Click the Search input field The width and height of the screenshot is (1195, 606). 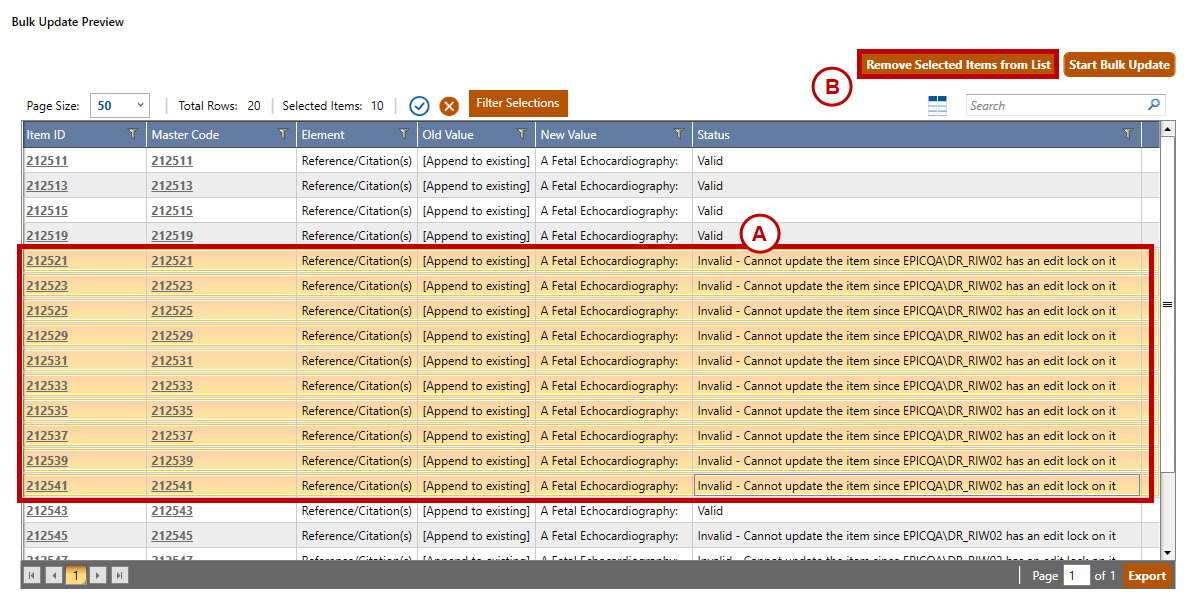click(1055, 106)
